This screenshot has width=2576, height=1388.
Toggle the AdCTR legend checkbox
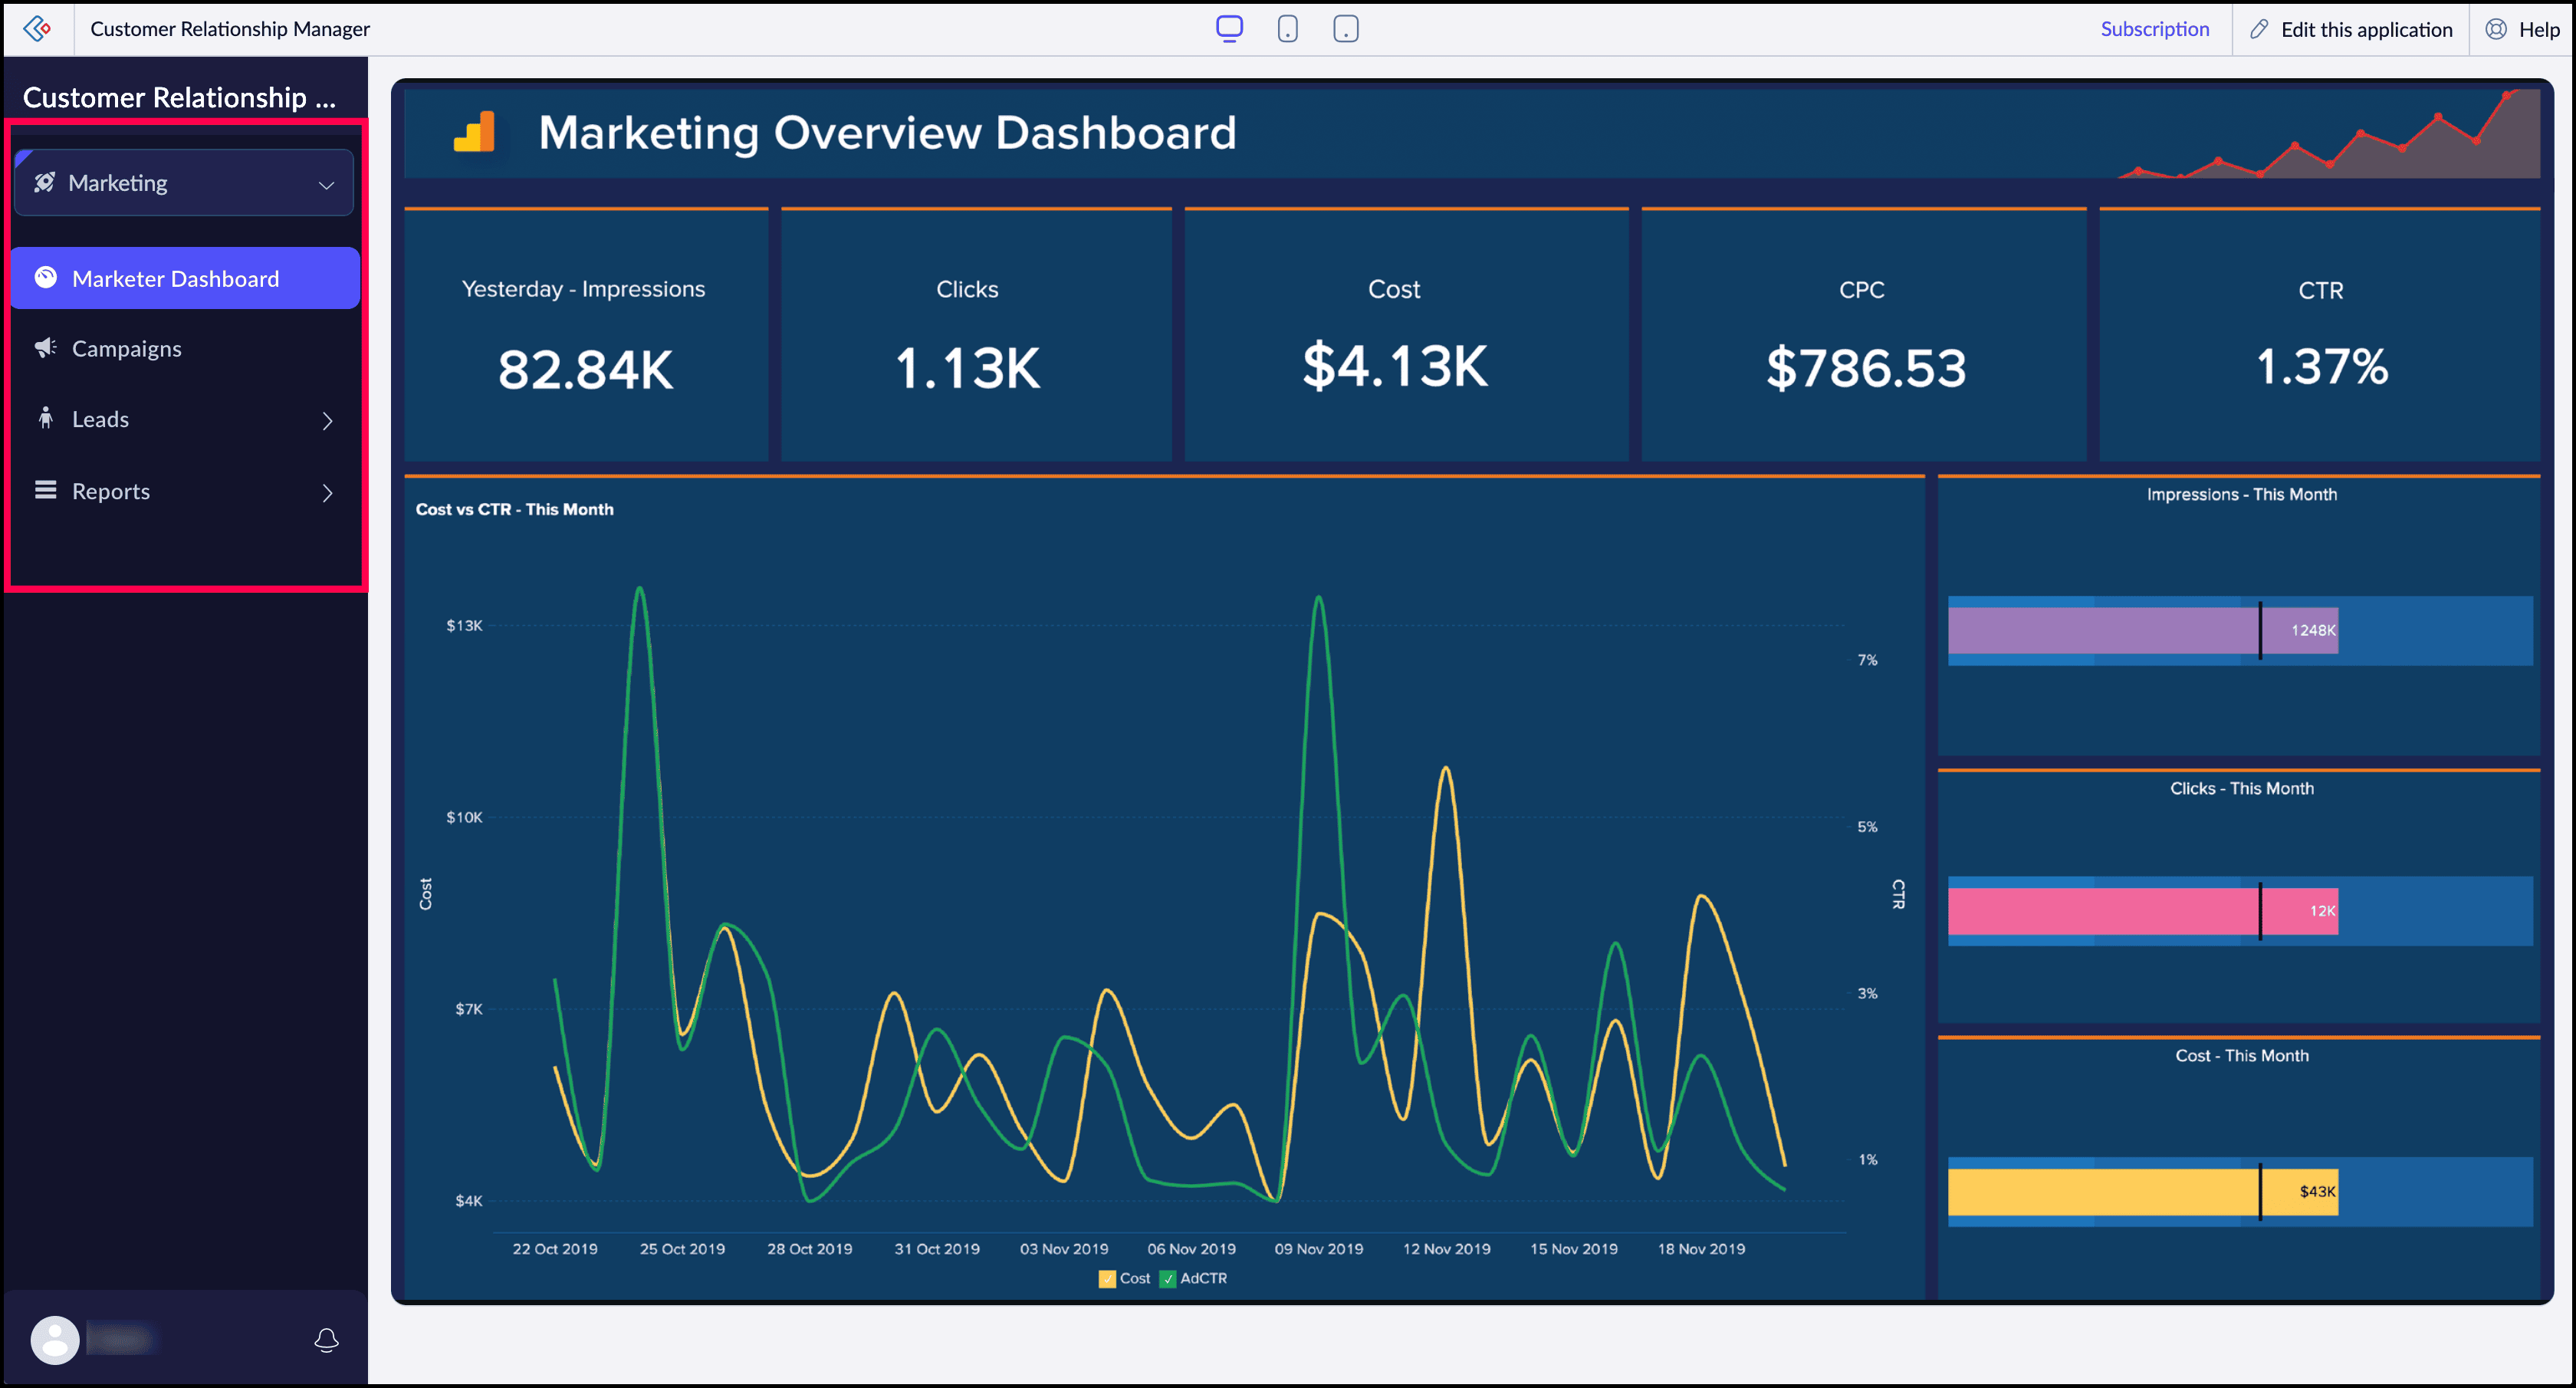click(x=1167, y=1278)
